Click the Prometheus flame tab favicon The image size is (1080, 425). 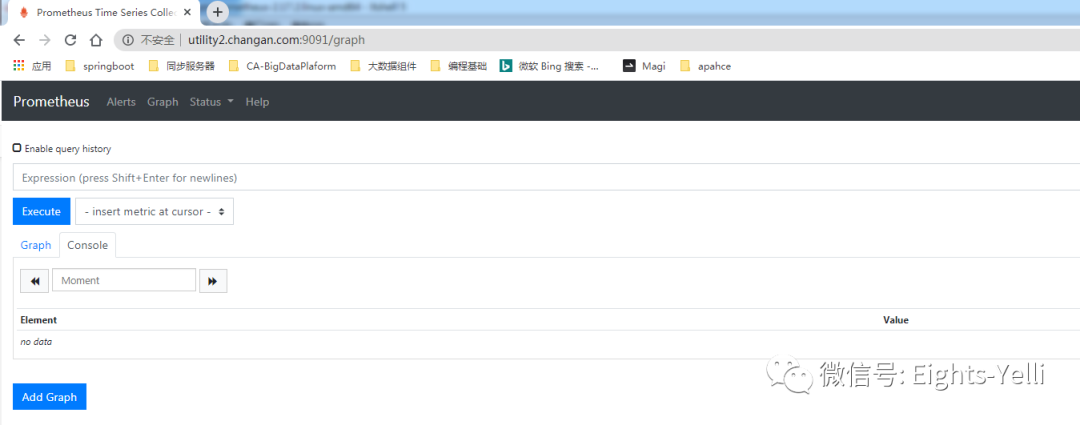(x=24, y=12)
